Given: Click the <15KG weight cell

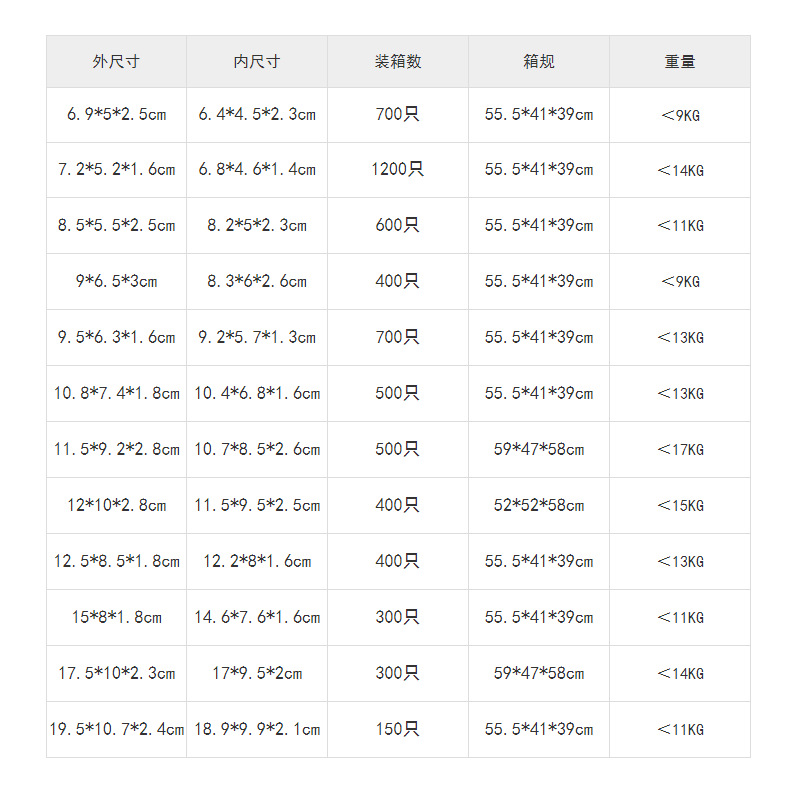Looking at the screenshot, I should point(680,506).
